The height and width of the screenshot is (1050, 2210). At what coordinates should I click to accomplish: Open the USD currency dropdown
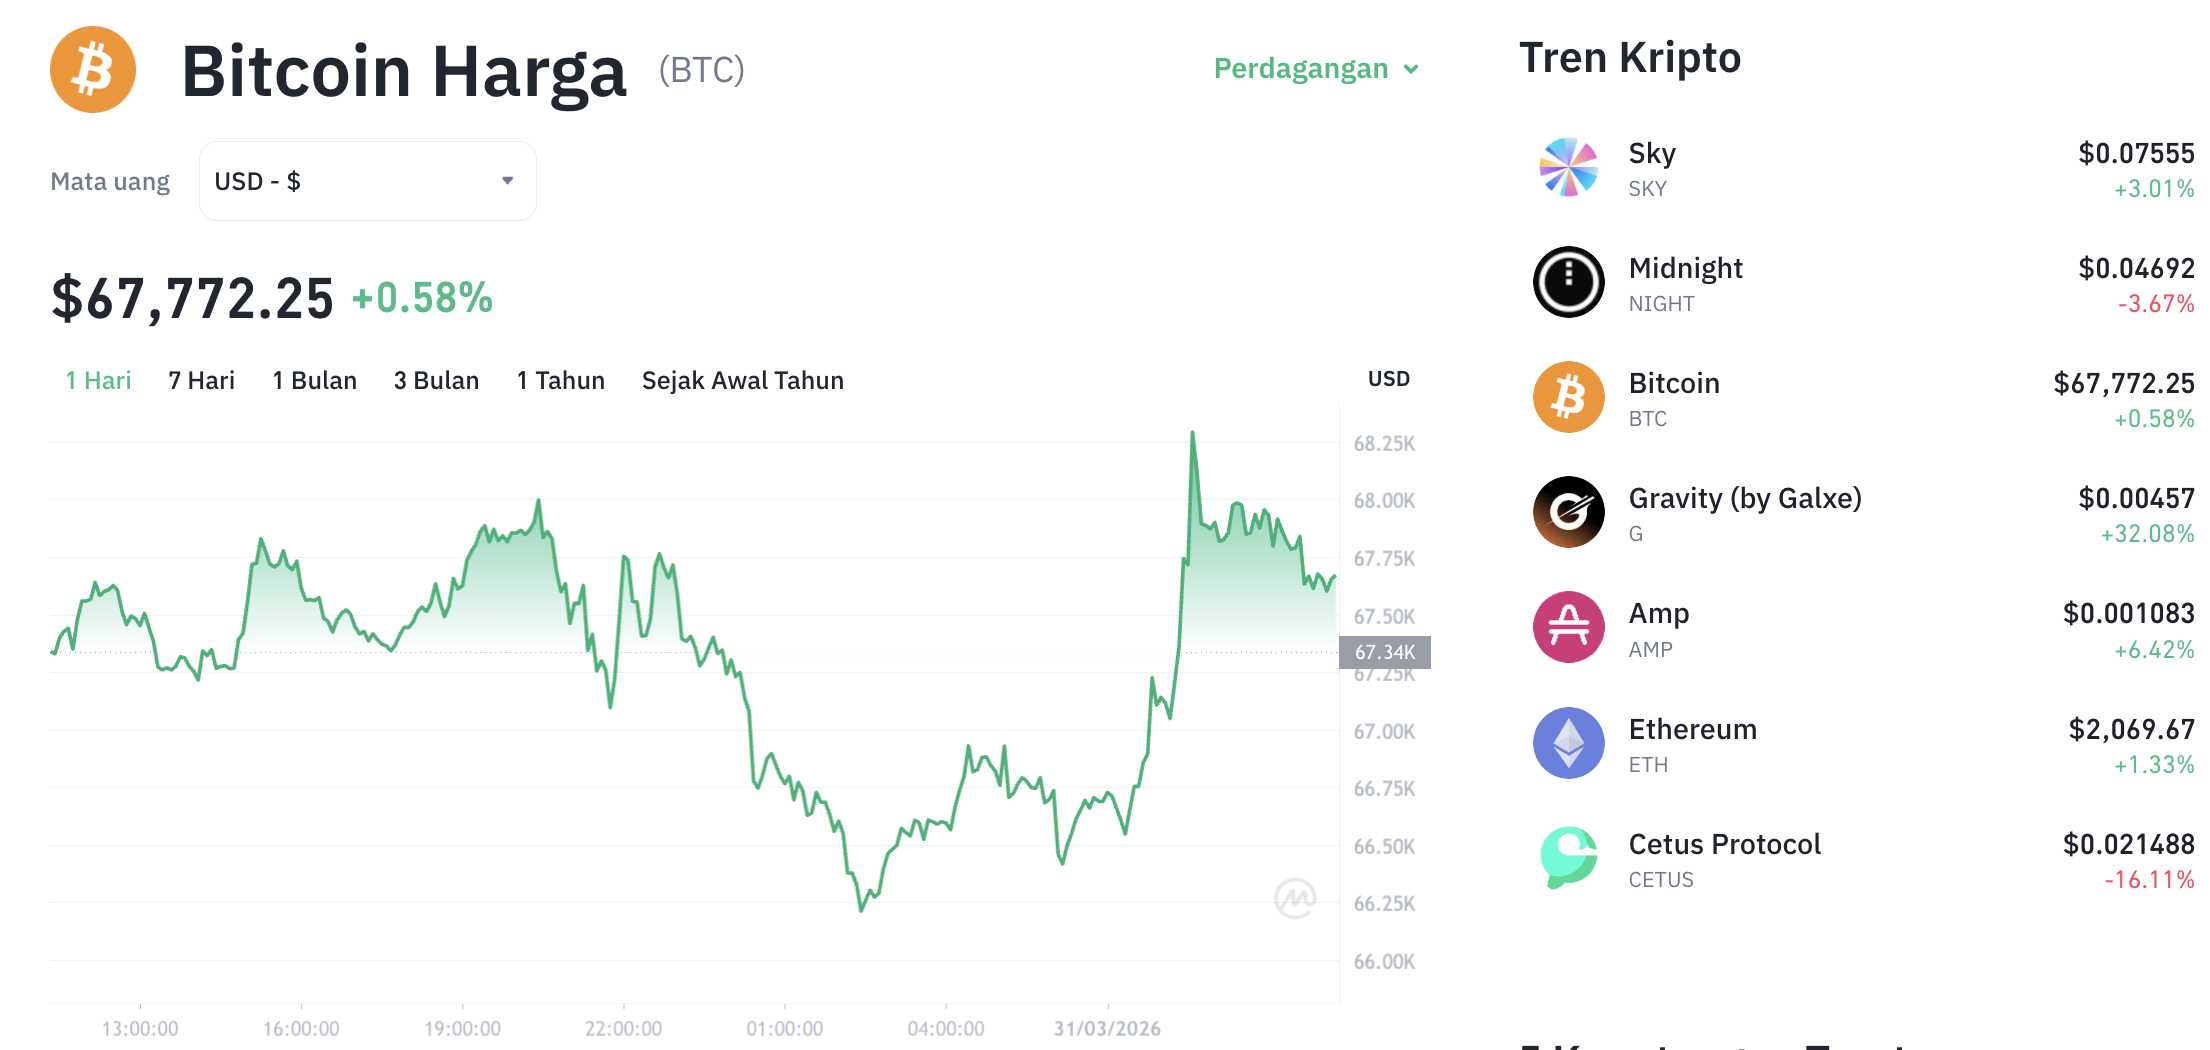pos(367,180)
